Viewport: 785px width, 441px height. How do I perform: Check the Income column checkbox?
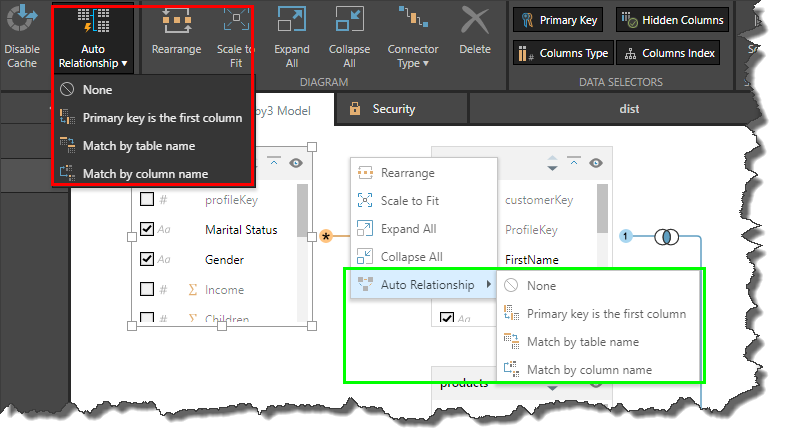pyautogui.click(x=148, y=289)
